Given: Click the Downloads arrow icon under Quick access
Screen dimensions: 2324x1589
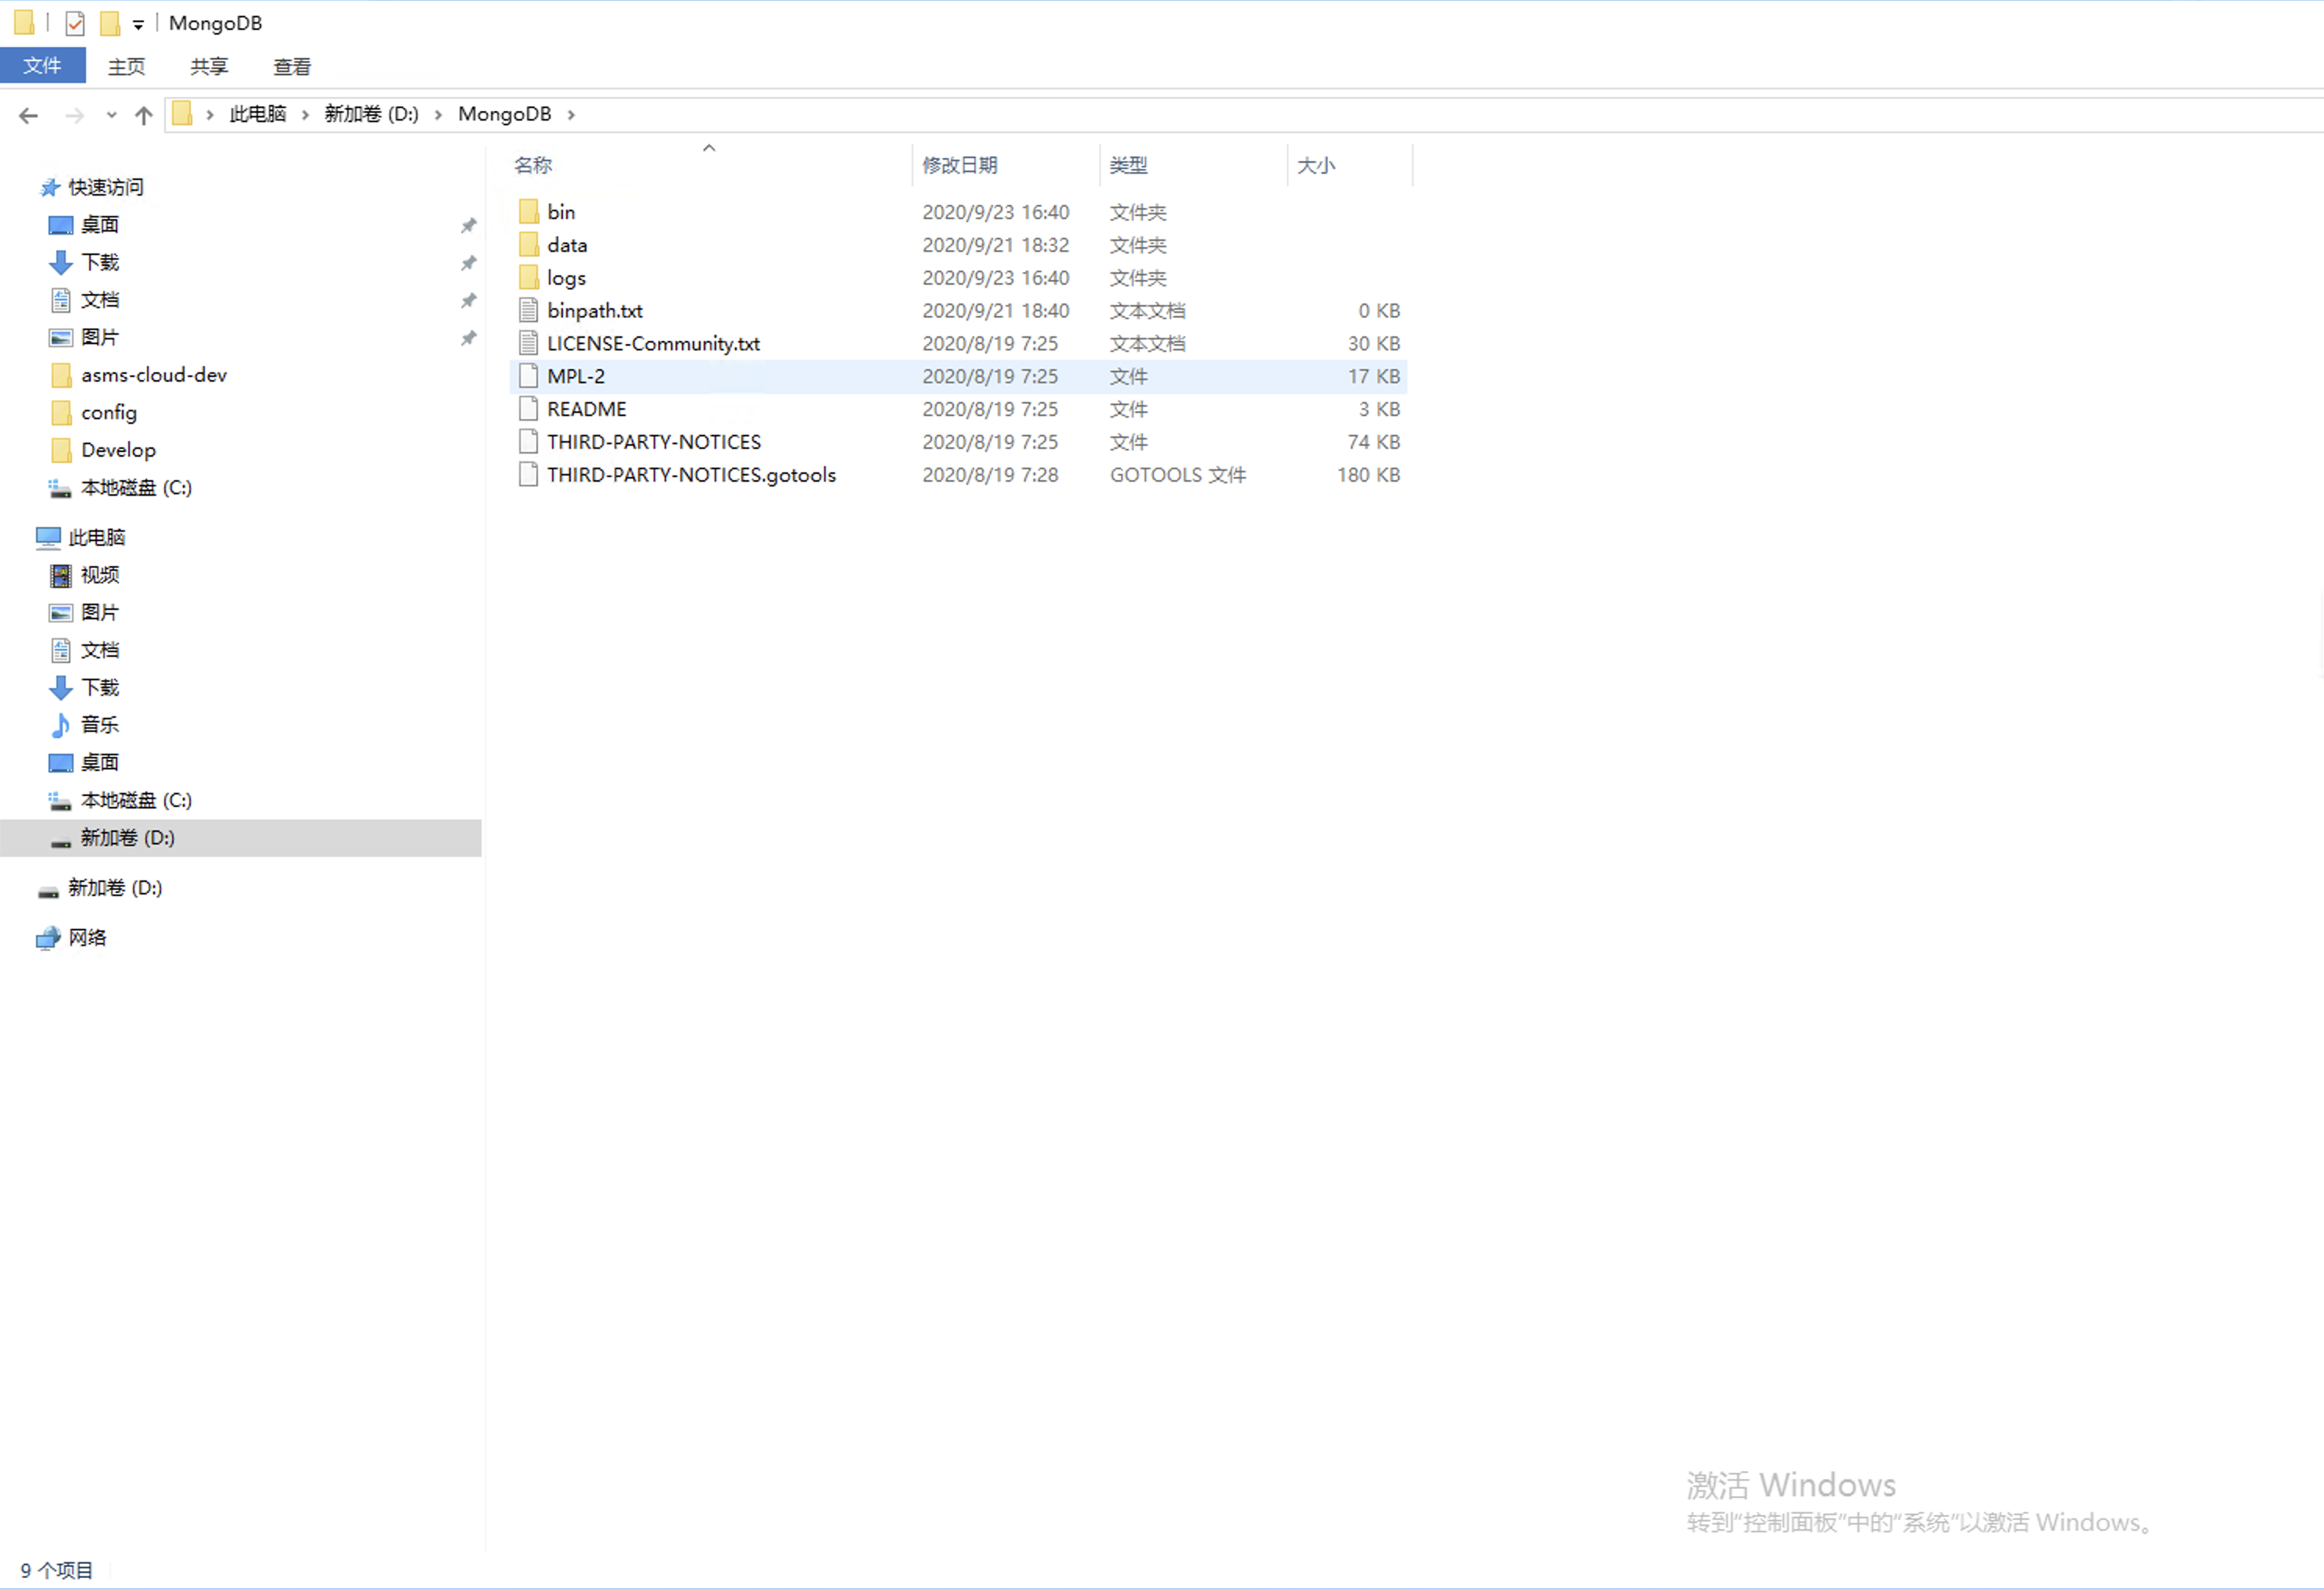Looking at the screenshot, I should click(x=61, y=262).
